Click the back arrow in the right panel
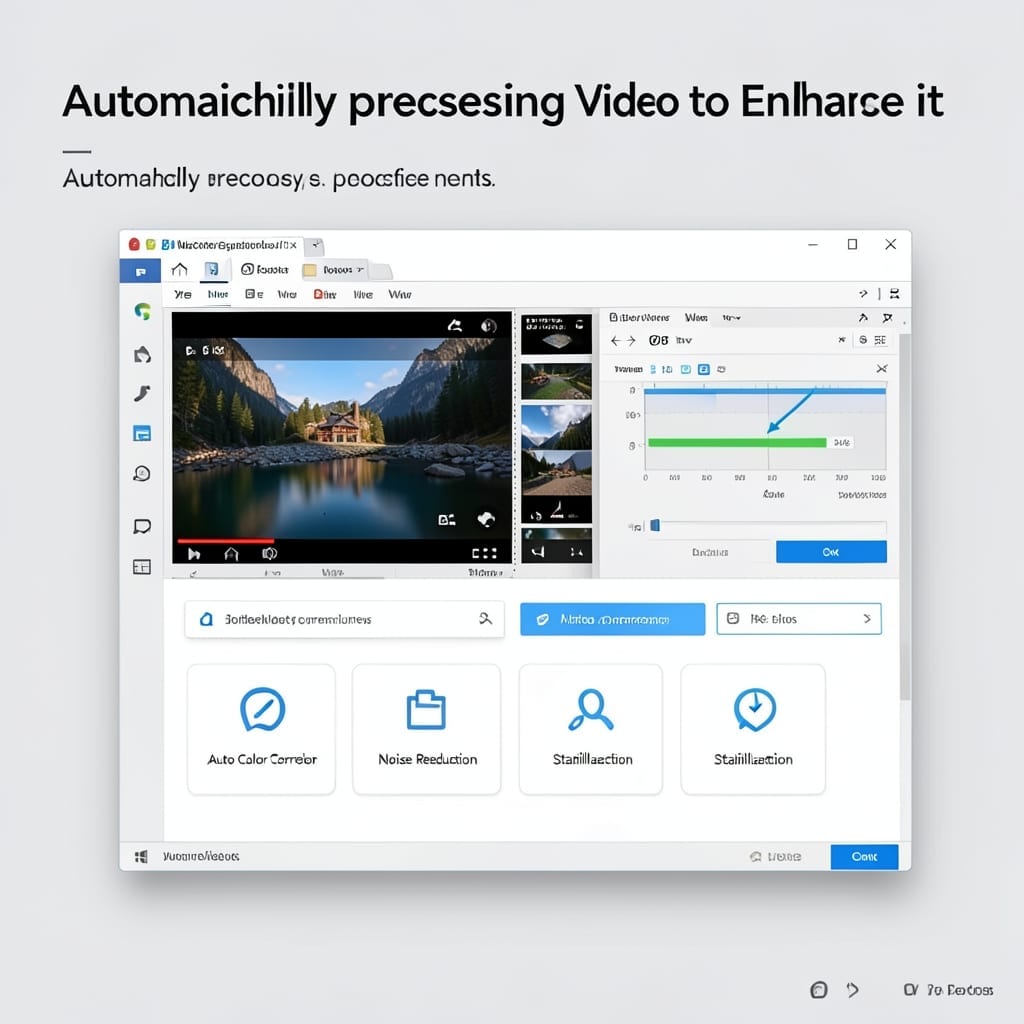This screenshot has height=1024, width=1024. (x=615, y=340)
